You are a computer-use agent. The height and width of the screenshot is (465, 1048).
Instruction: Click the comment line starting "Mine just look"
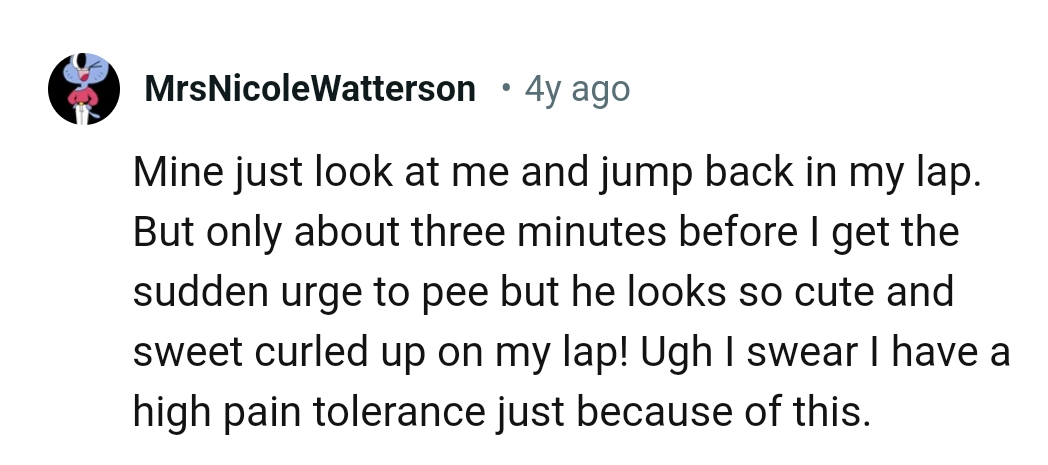[557, 173]
